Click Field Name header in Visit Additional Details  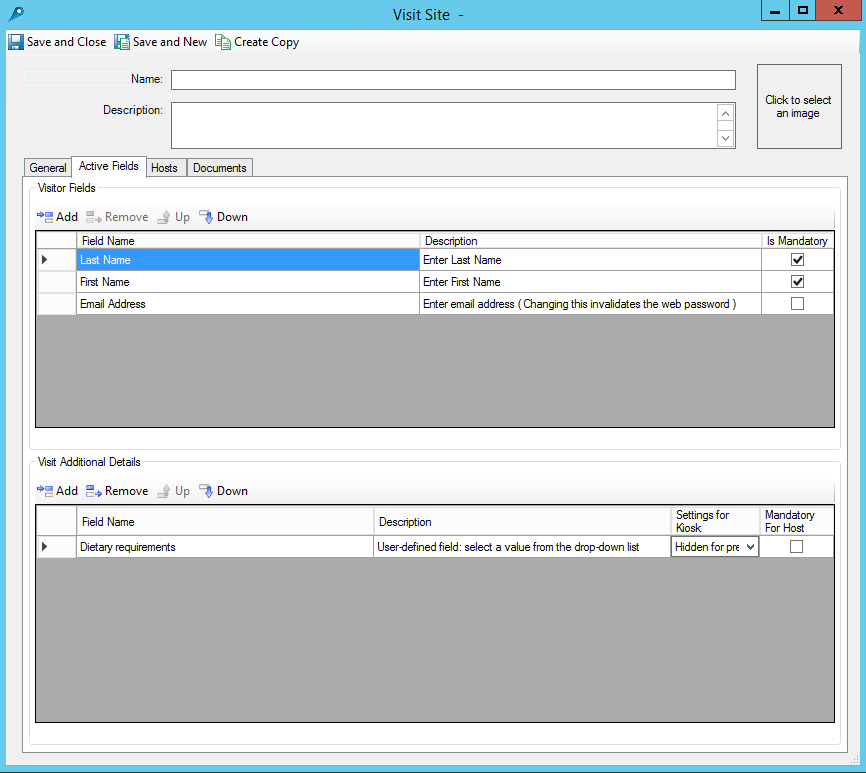coord(225,521)
